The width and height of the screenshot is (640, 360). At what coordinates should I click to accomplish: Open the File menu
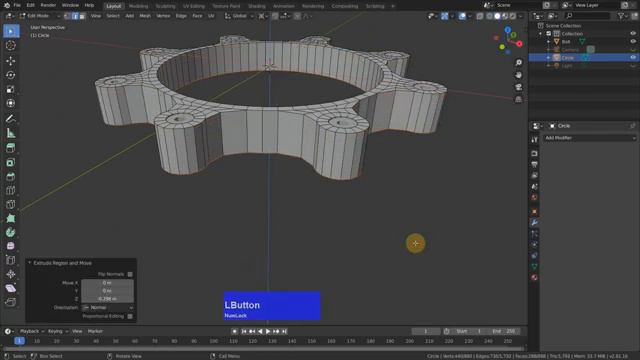(17, 5)
